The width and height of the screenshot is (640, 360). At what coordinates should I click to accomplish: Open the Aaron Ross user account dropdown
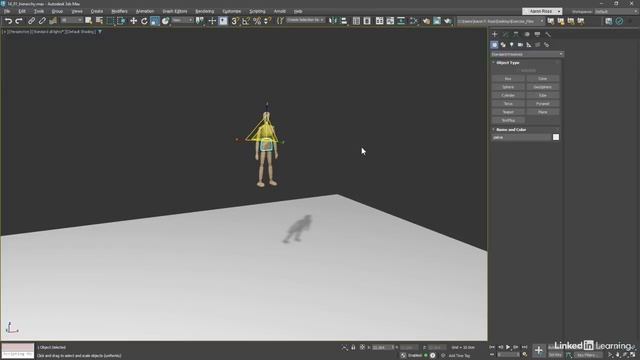542,11
